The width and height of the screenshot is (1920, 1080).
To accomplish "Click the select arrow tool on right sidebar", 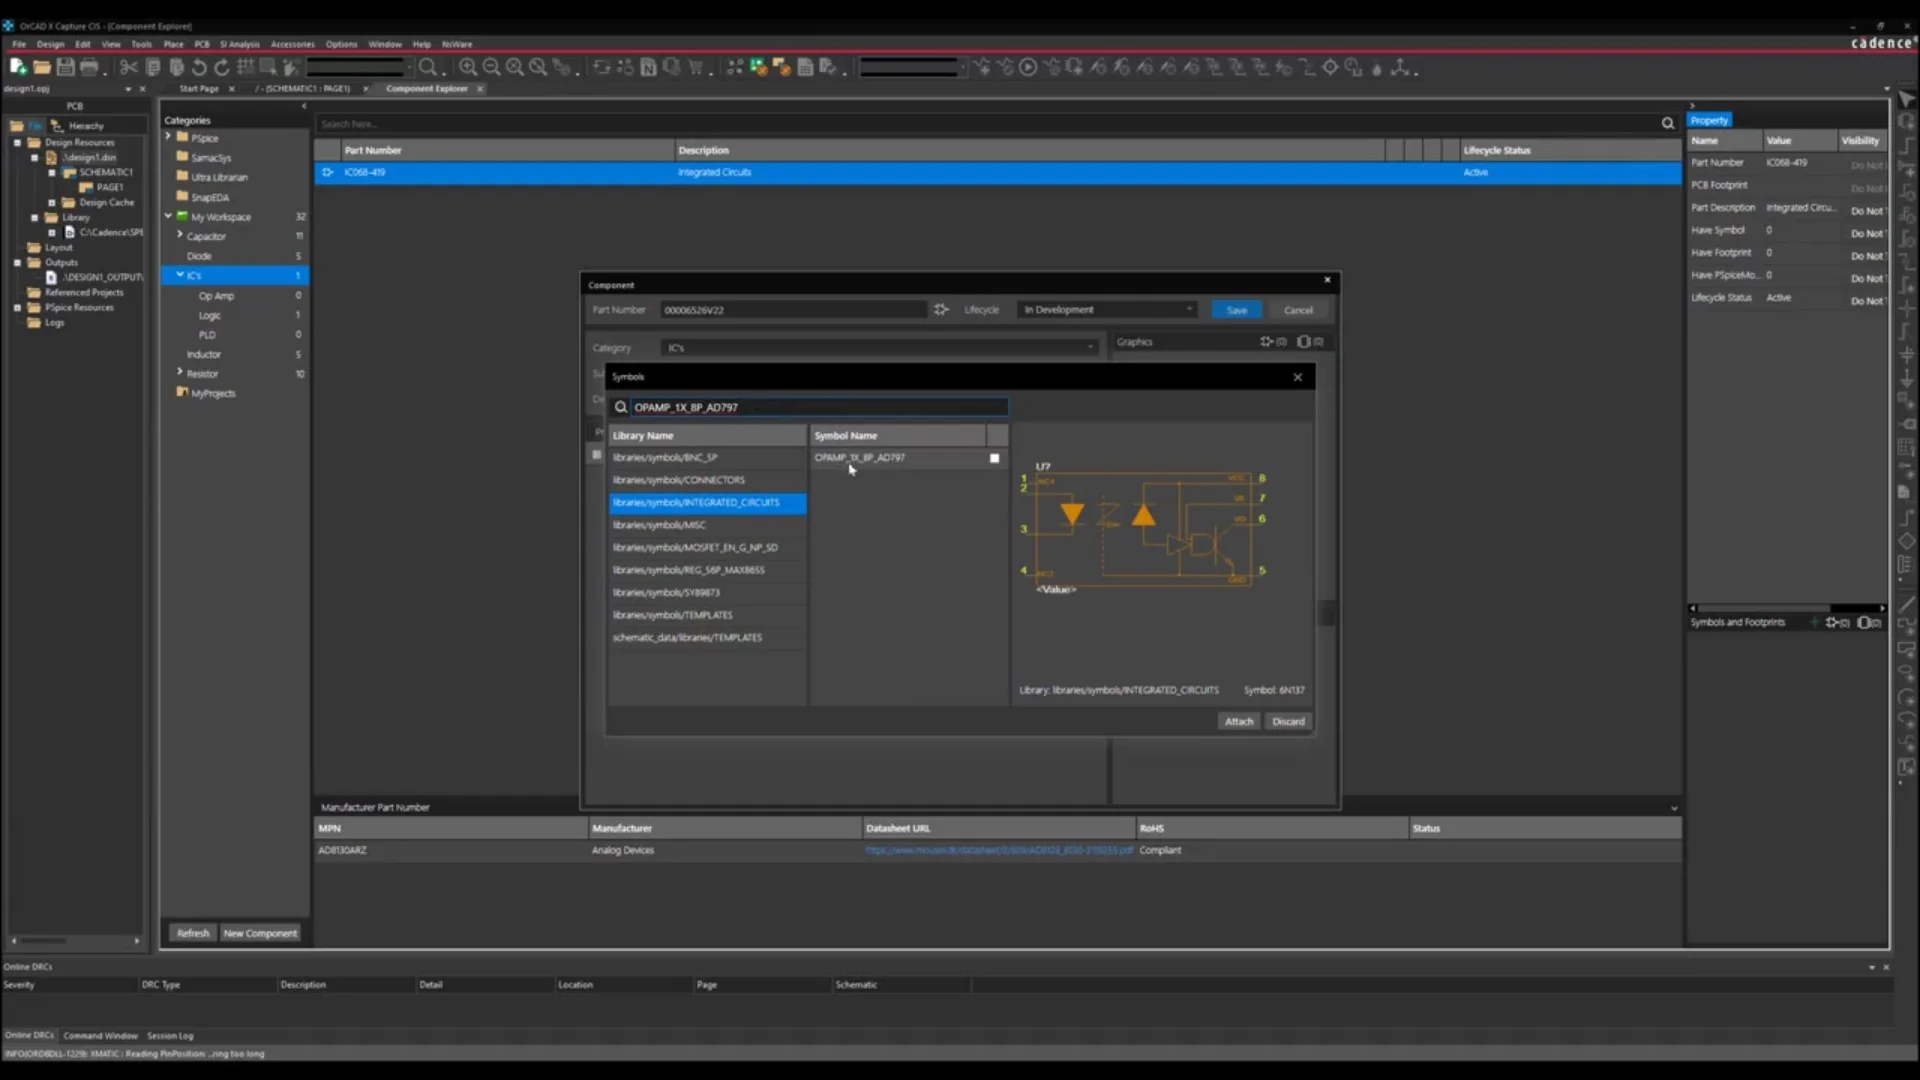I will pos(1906,99).
